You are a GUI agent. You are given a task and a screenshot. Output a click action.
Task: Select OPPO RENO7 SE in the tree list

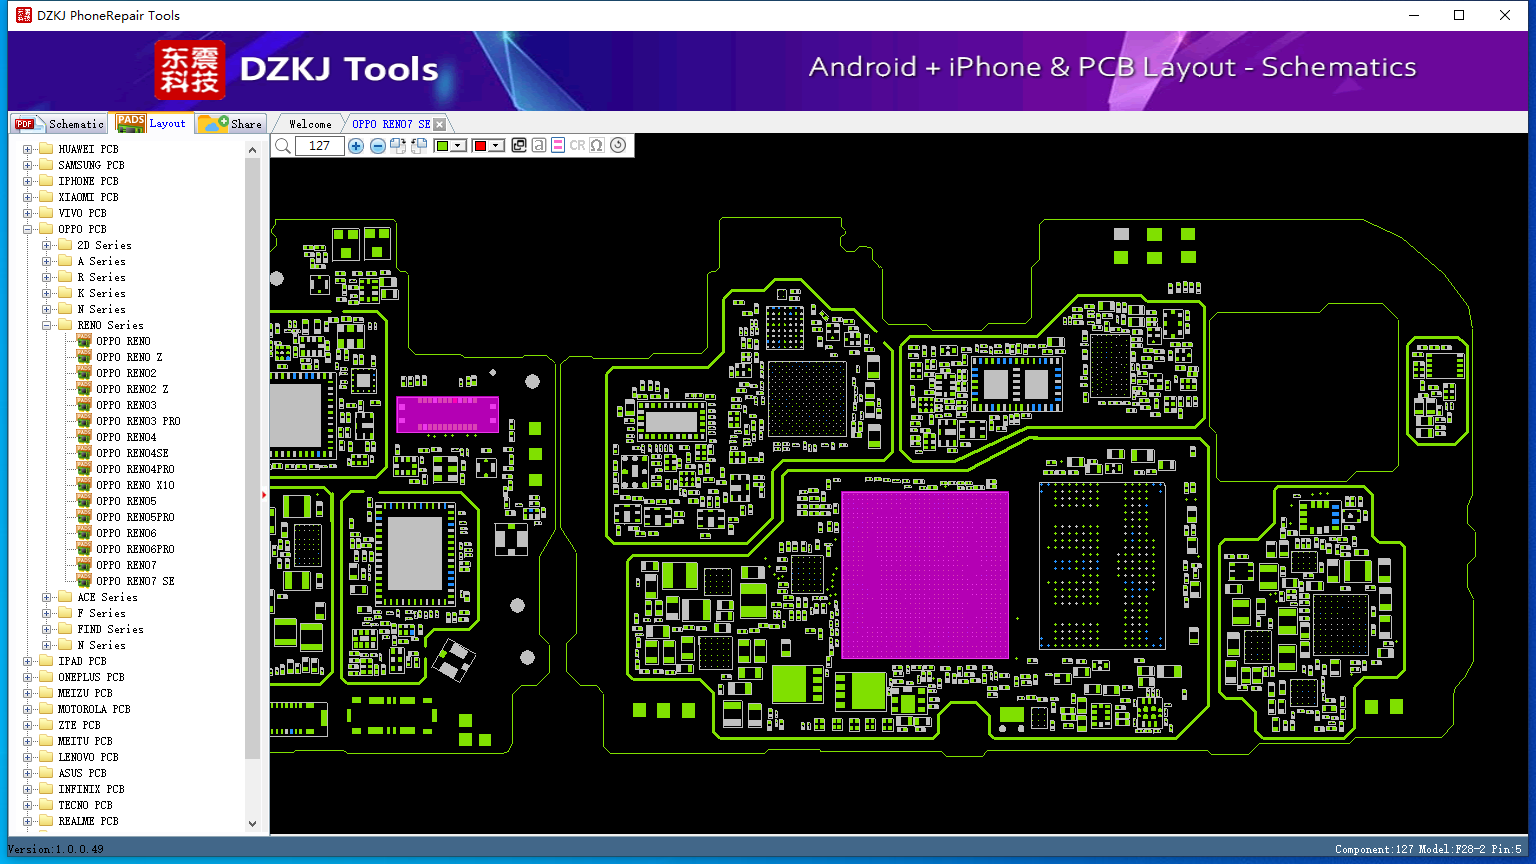(135, 581)
